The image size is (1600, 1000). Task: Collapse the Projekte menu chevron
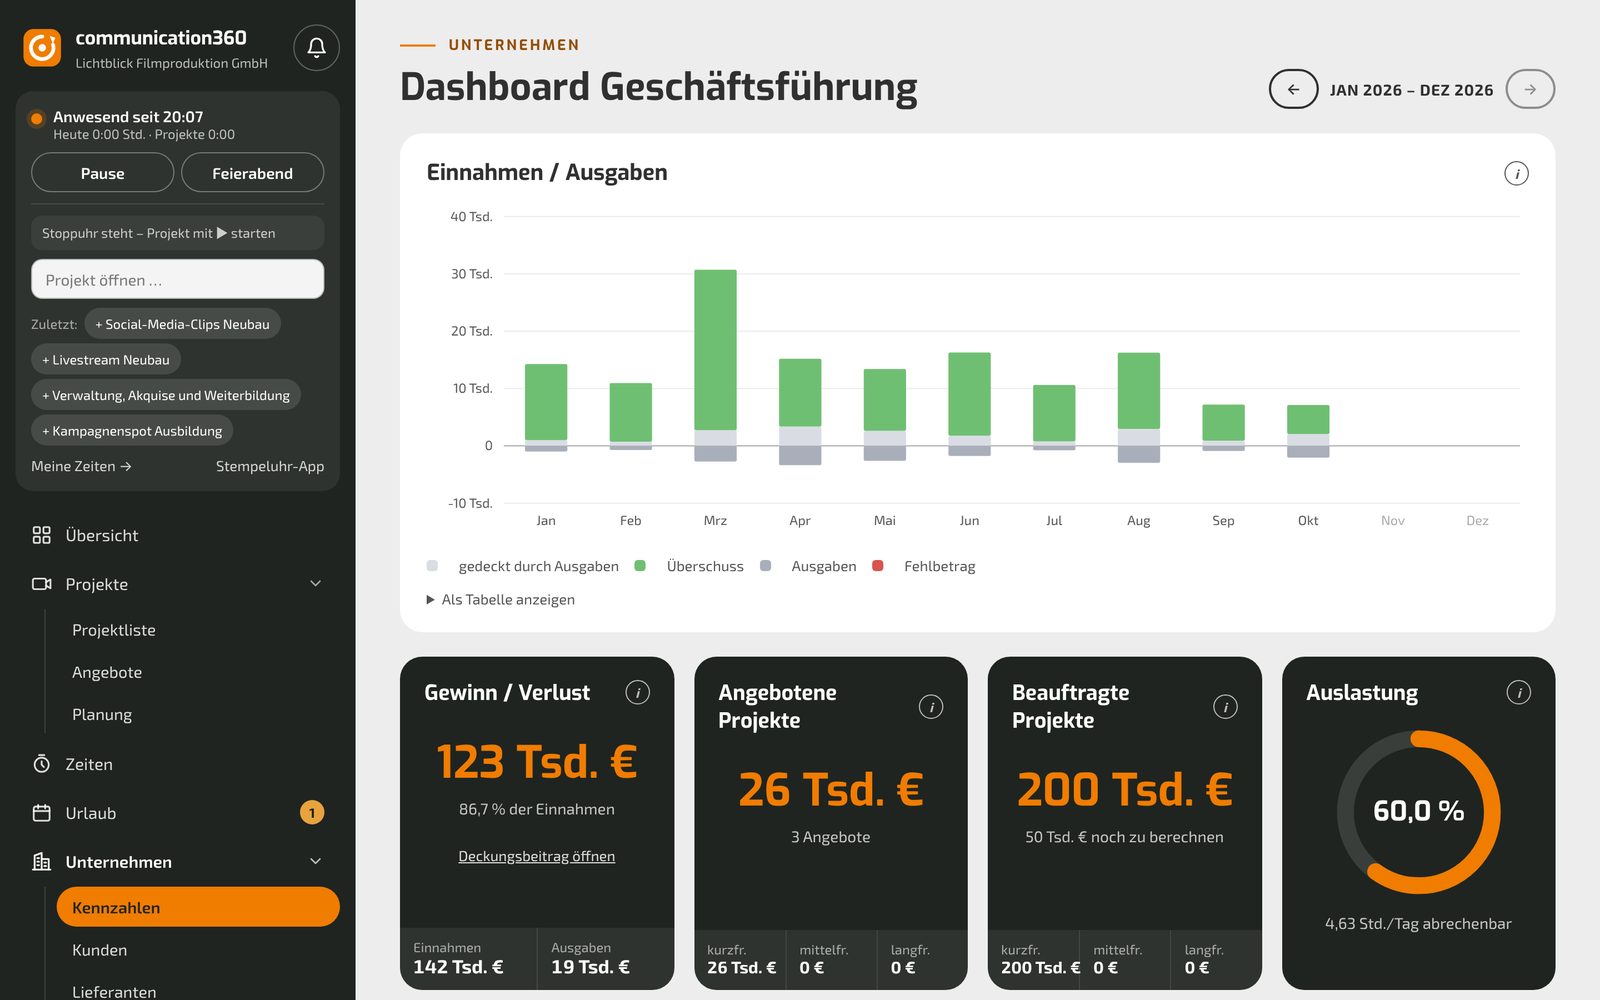click(x=315, y=584)
